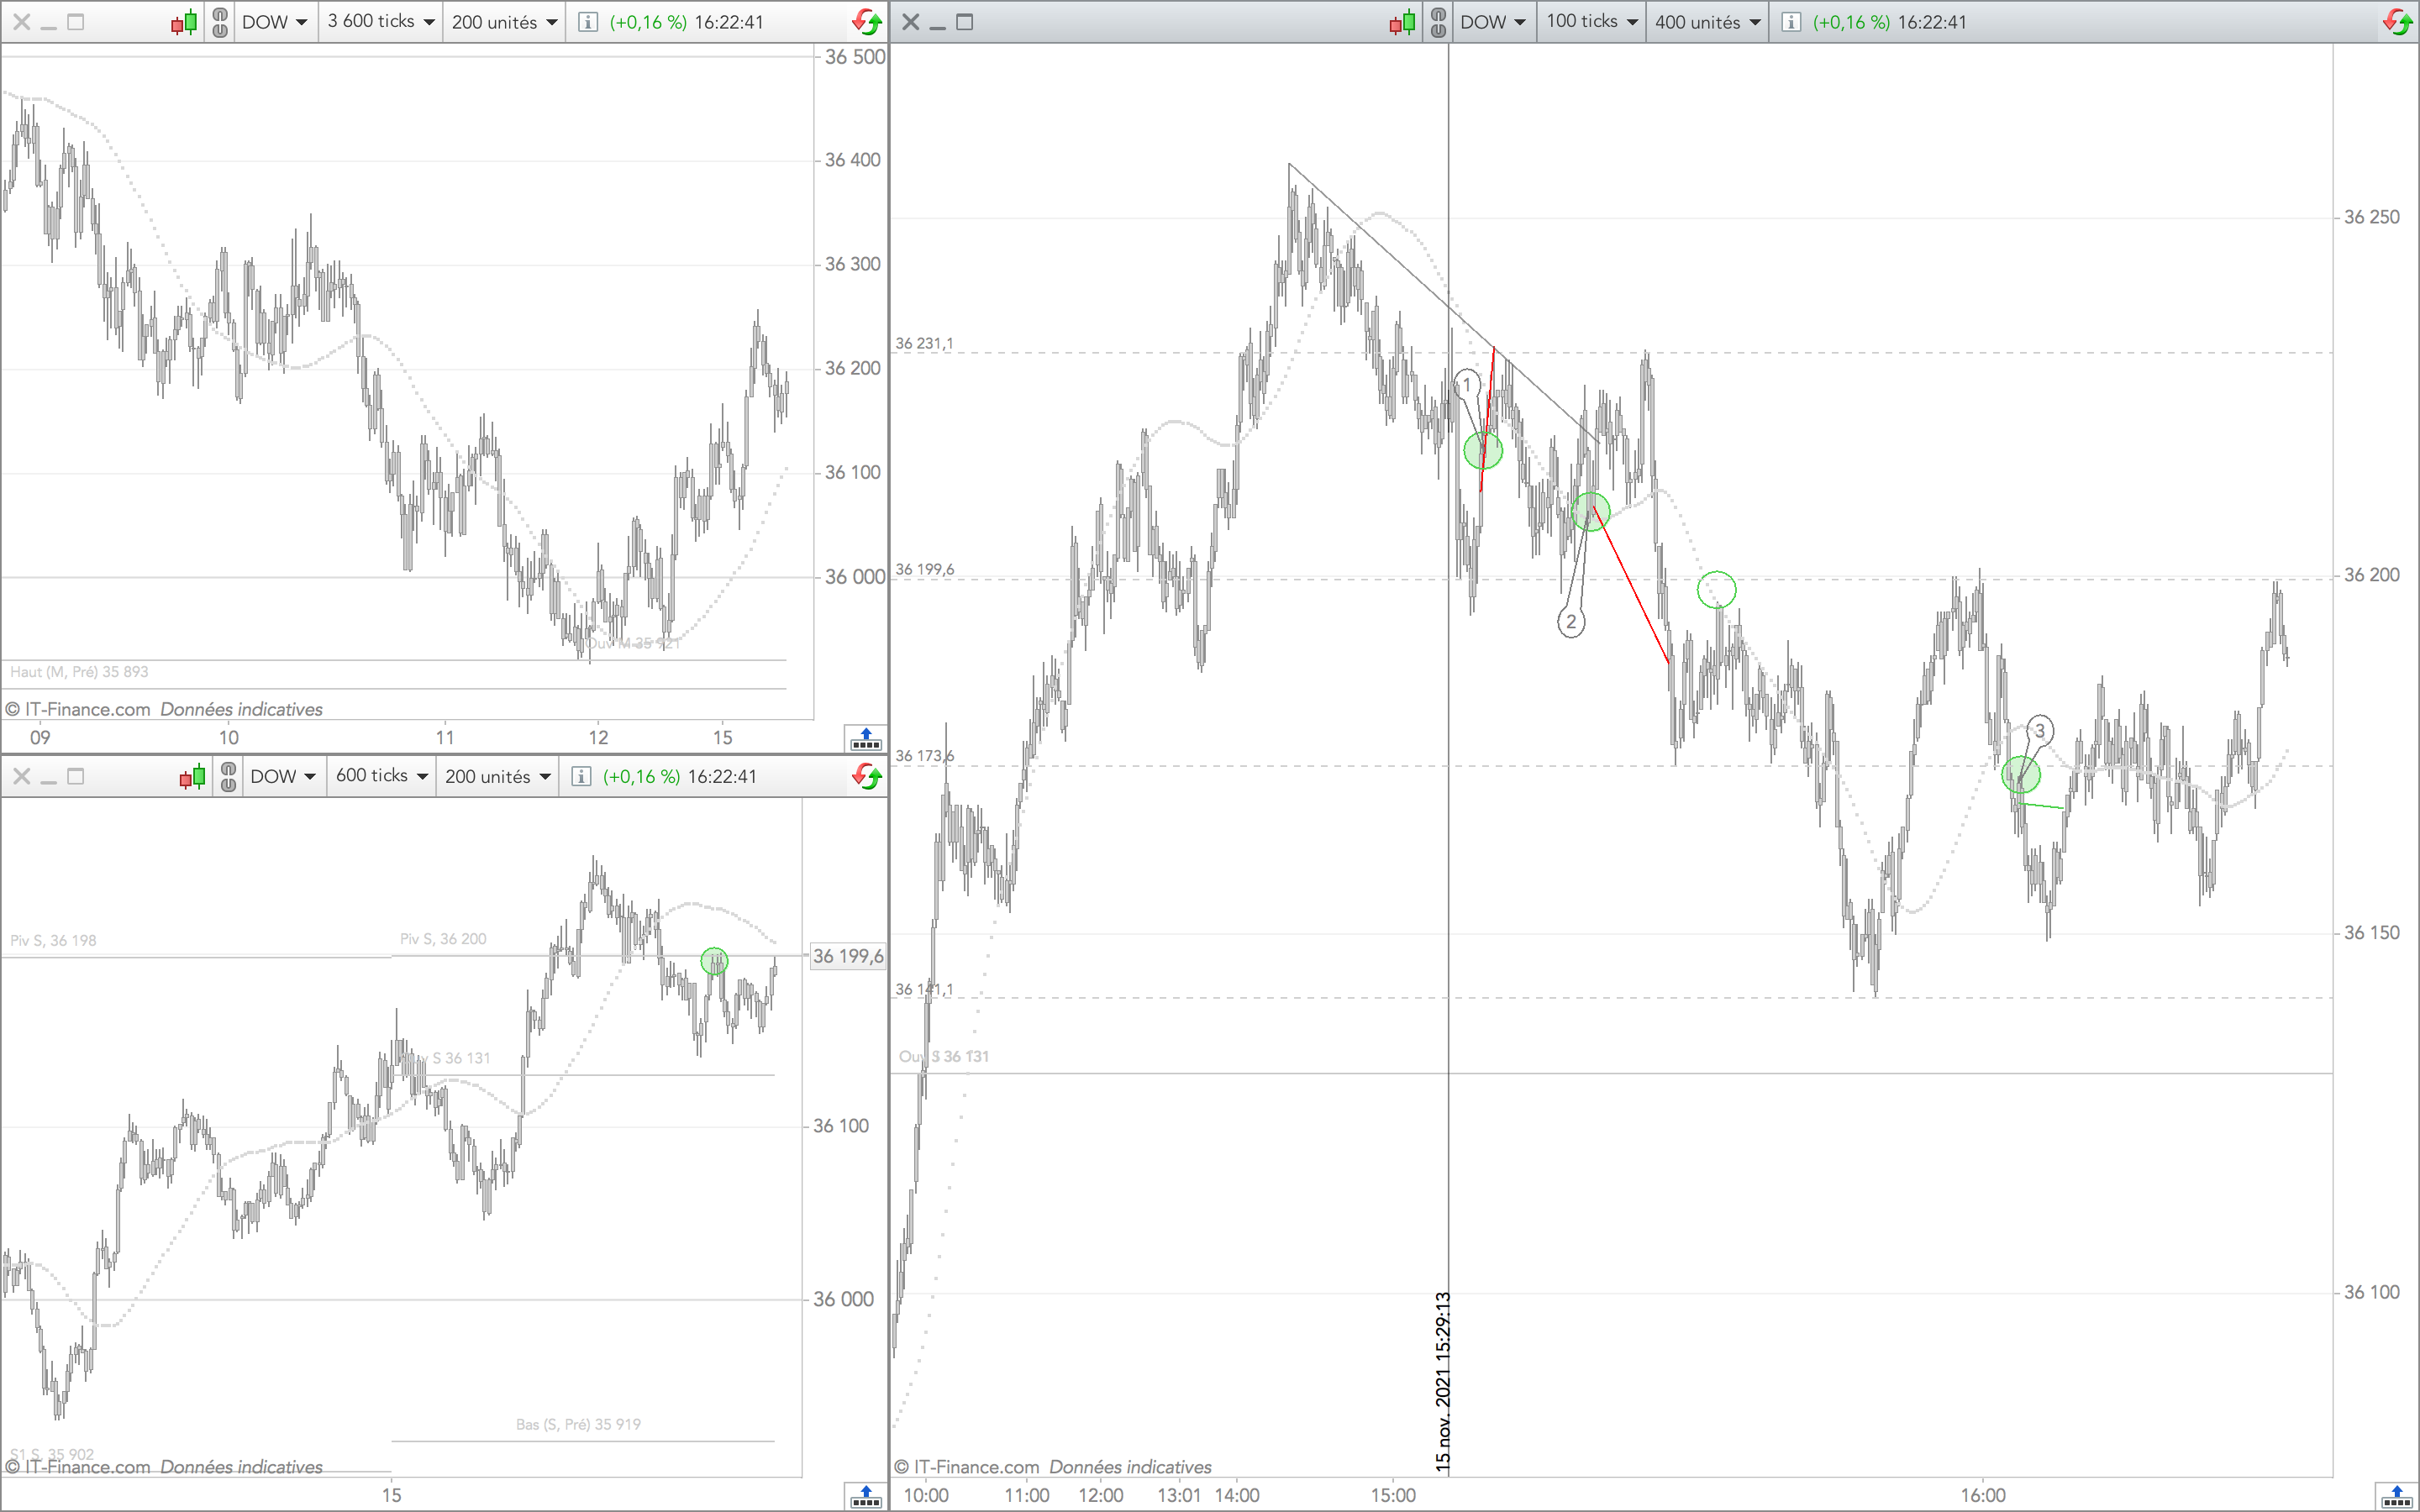This screenshot has width=2420, height=1512.
Task: Click IT-Finance.com link in the 100 ticks chart
Action: pos(976,1467)
